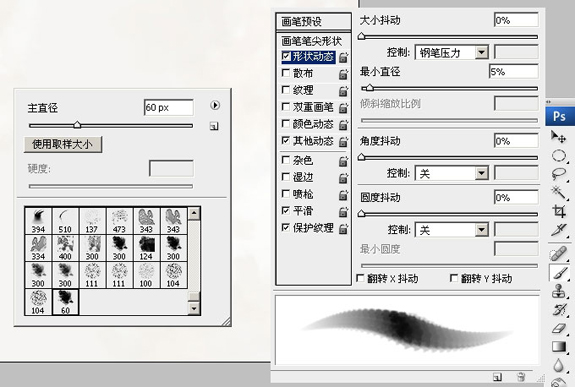The width and height of the screenshot is (575, 387).
Task: Select the Magic Wand tool
Action: [x=558, y=192]
